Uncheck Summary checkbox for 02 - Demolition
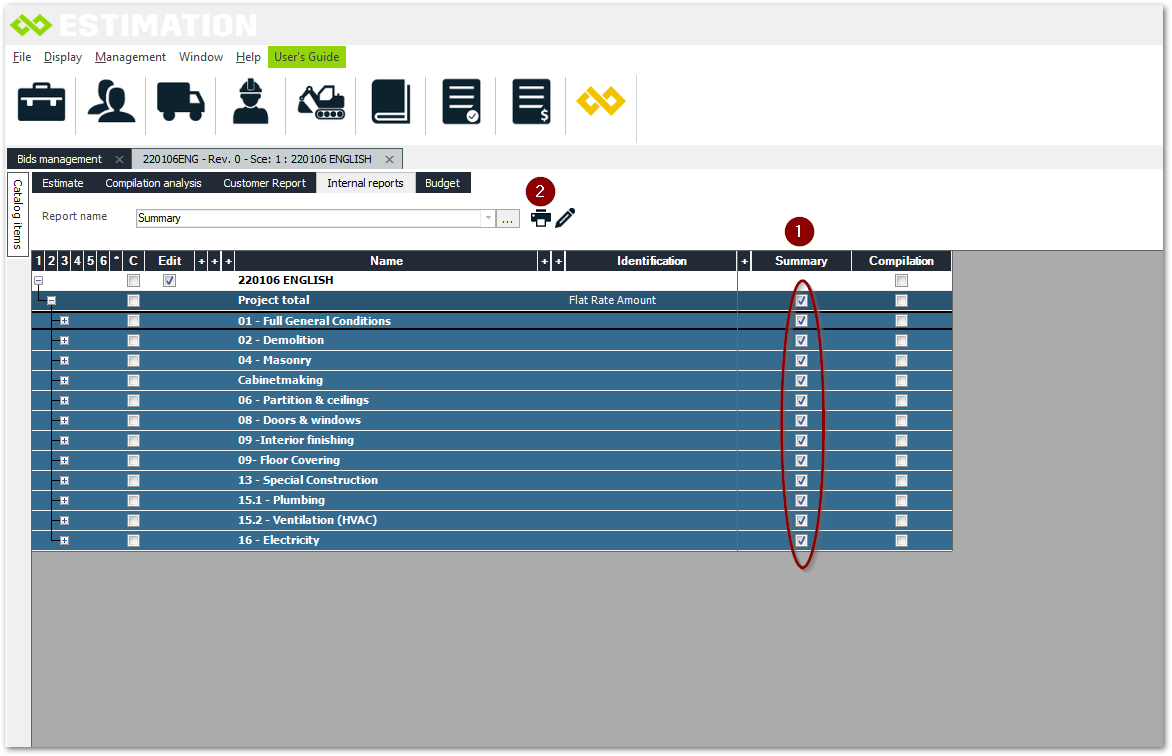The width and height of the screenshot is (1172, 756). (x=801, y=340)
